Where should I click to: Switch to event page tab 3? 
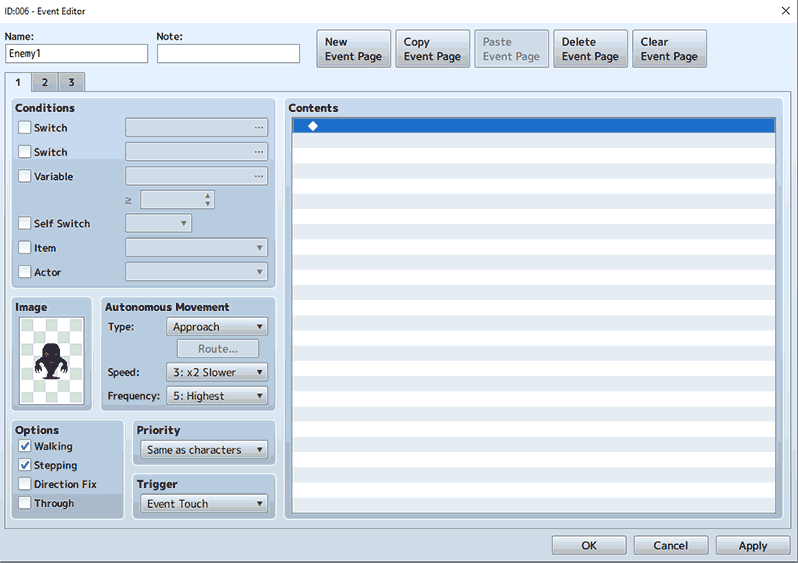(x=71, y=82)
